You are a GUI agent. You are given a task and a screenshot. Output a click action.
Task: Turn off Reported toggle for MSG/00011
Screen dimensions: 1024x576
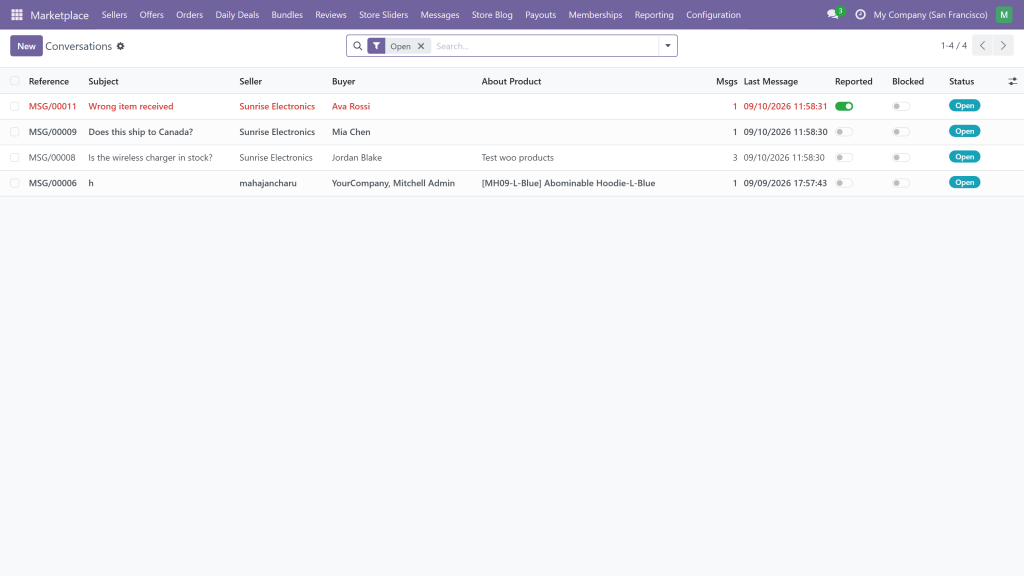click(x=844, y=106)
